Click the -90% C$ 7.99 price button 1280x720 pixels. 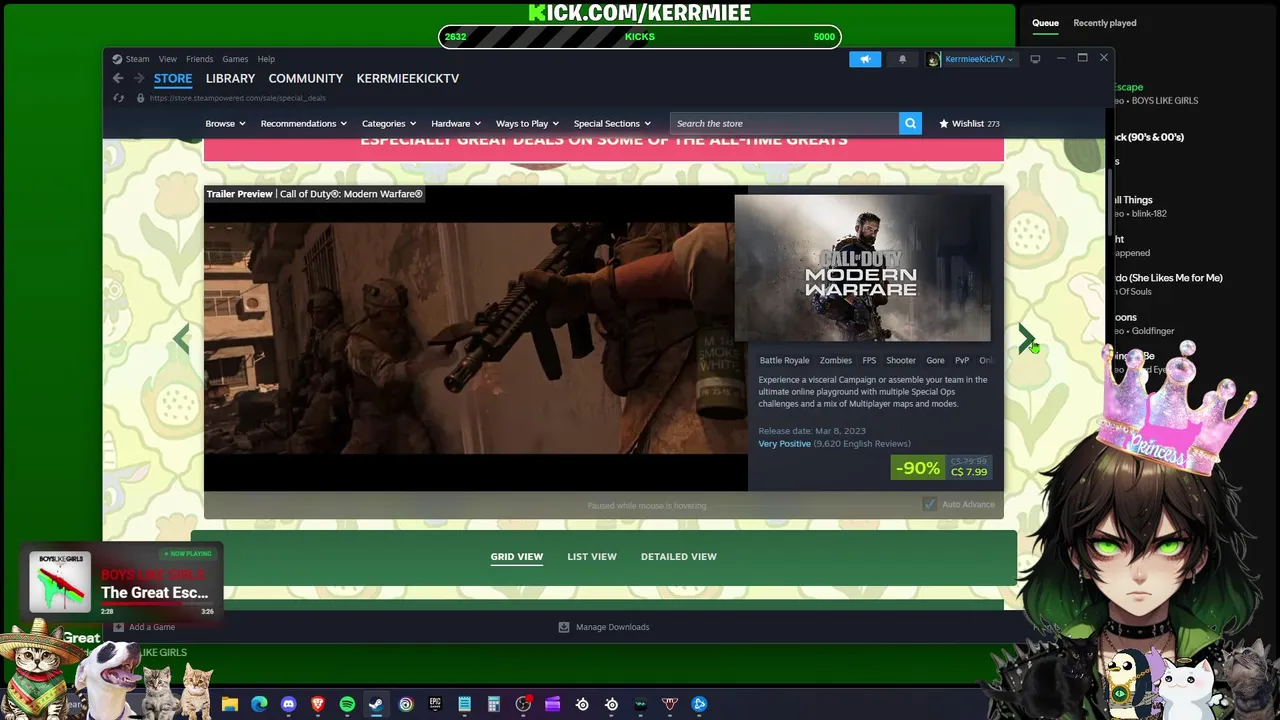942,467
